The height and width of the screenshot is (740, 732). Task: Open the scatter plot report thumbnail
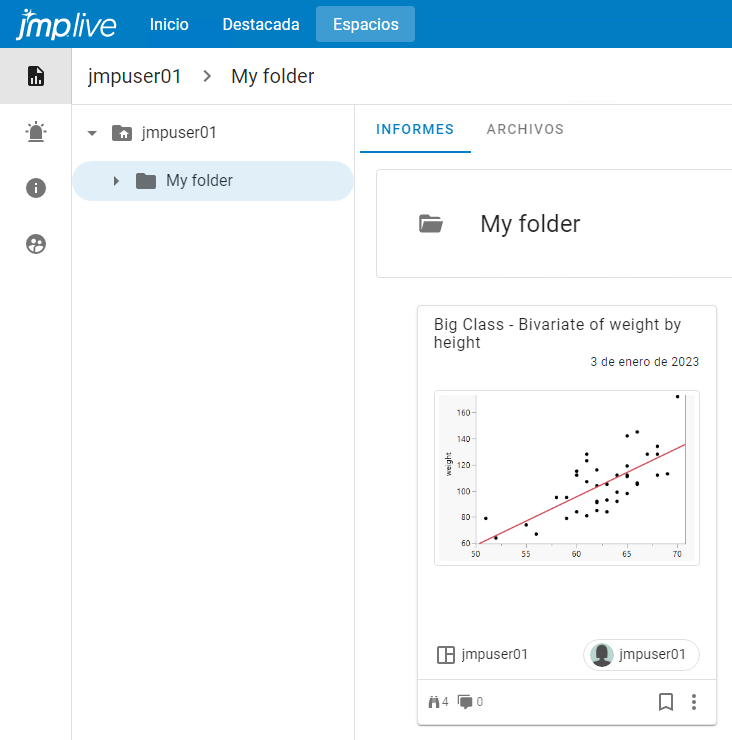[x=567, y=478]
